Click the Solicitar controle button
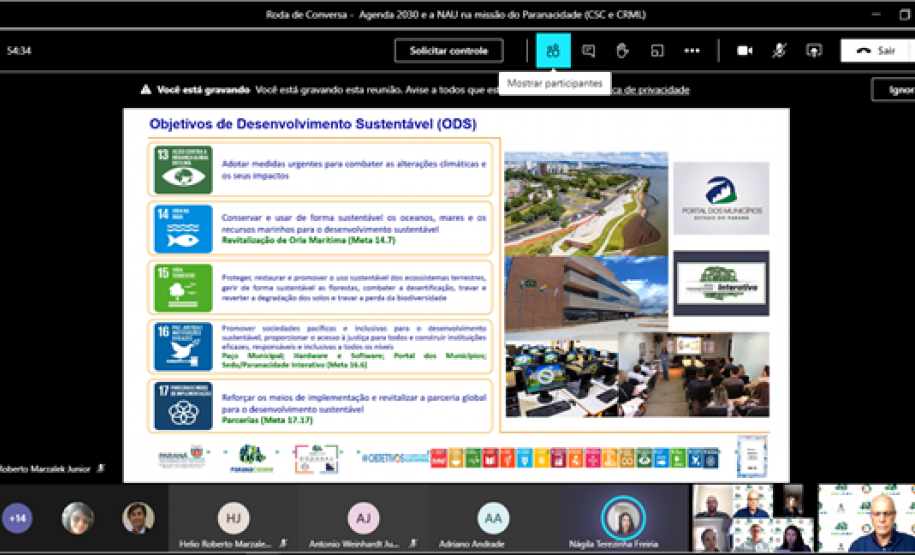The width and height of the screenshot is (915, 555). [x=448, y=51]
